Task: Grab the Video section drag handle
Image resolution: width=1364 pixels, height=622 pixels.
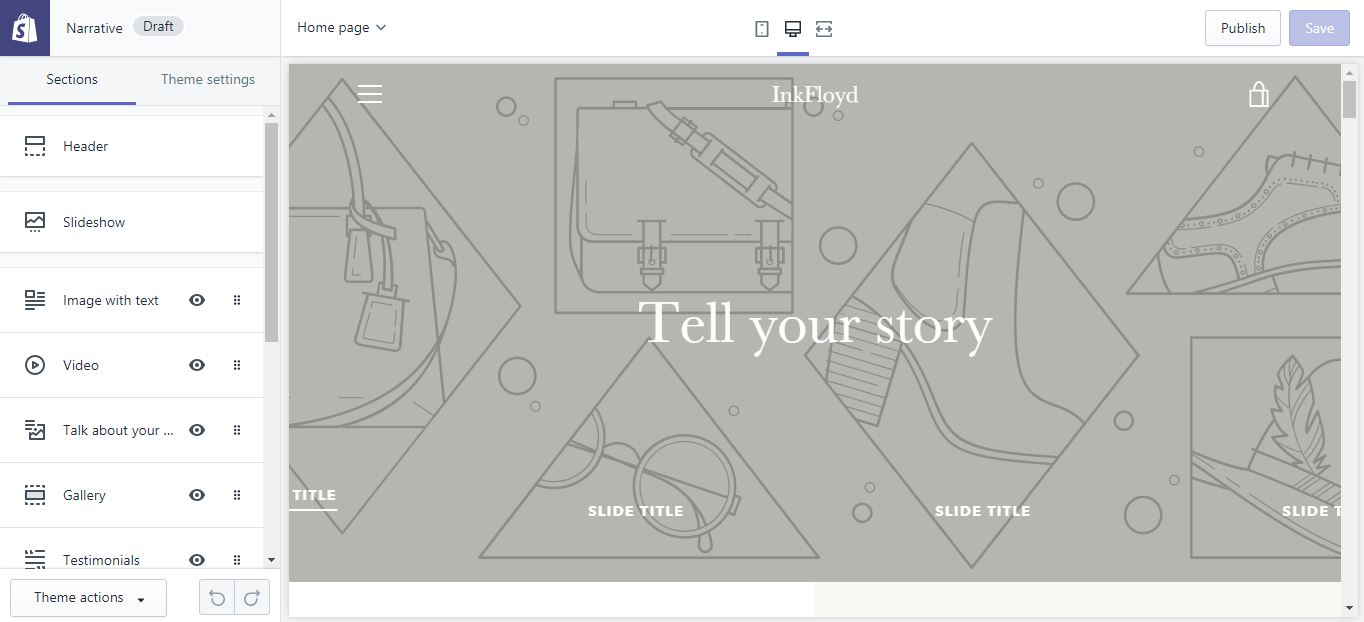Action: [237, 365]
